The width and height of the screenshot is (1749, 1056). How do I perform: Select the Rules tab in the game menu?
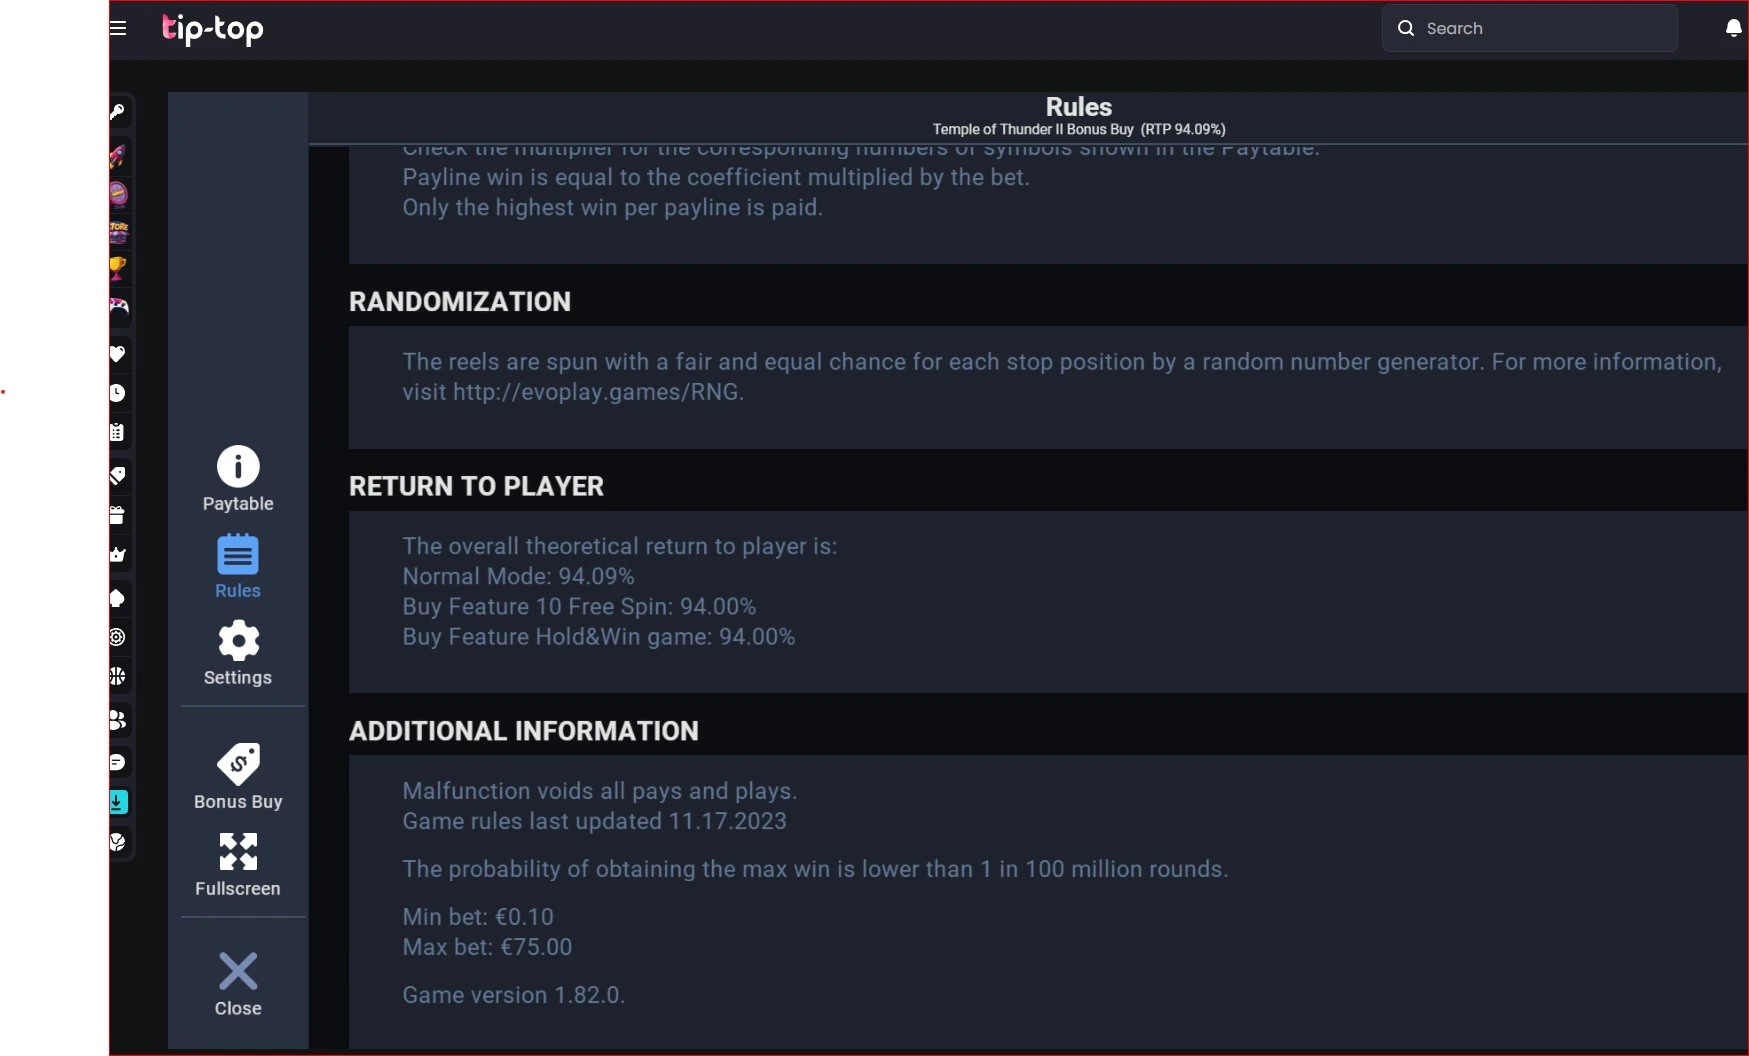pos(238,566)
